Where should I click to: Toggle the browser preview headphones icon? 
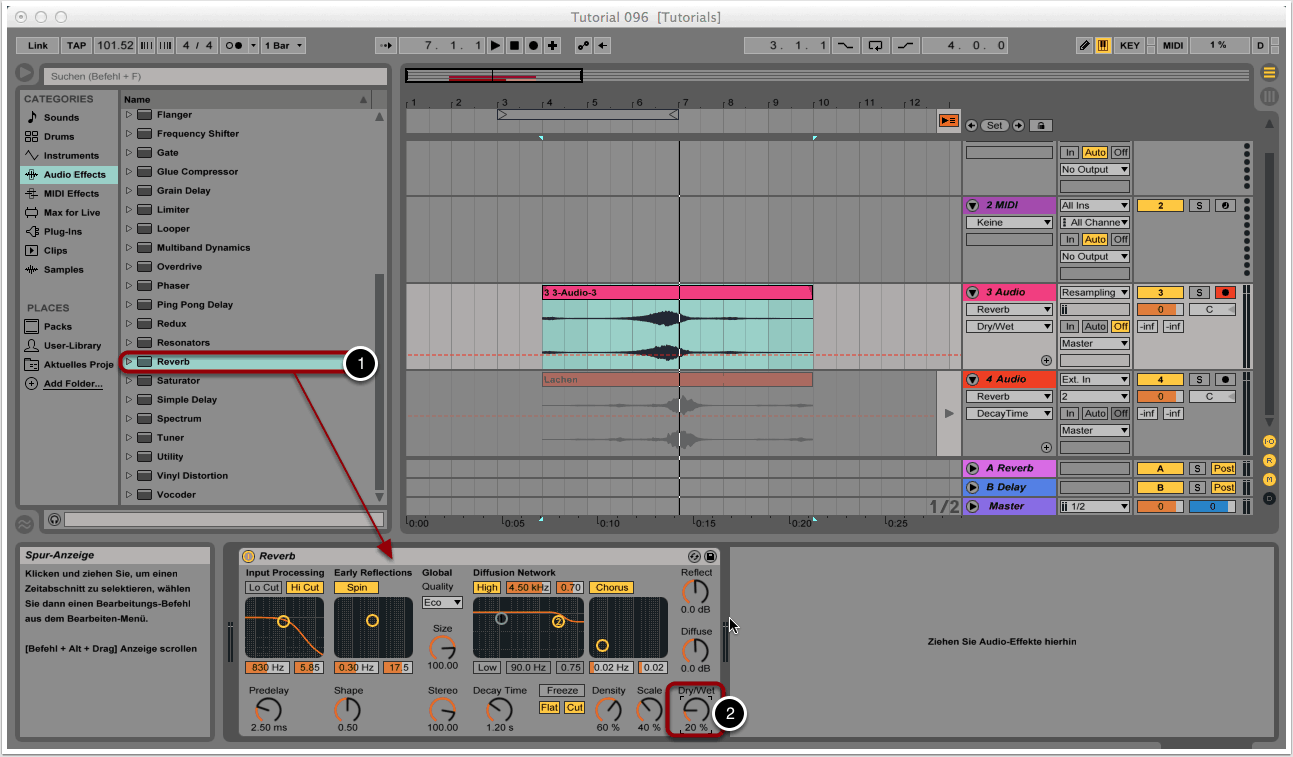pos(54,520)
